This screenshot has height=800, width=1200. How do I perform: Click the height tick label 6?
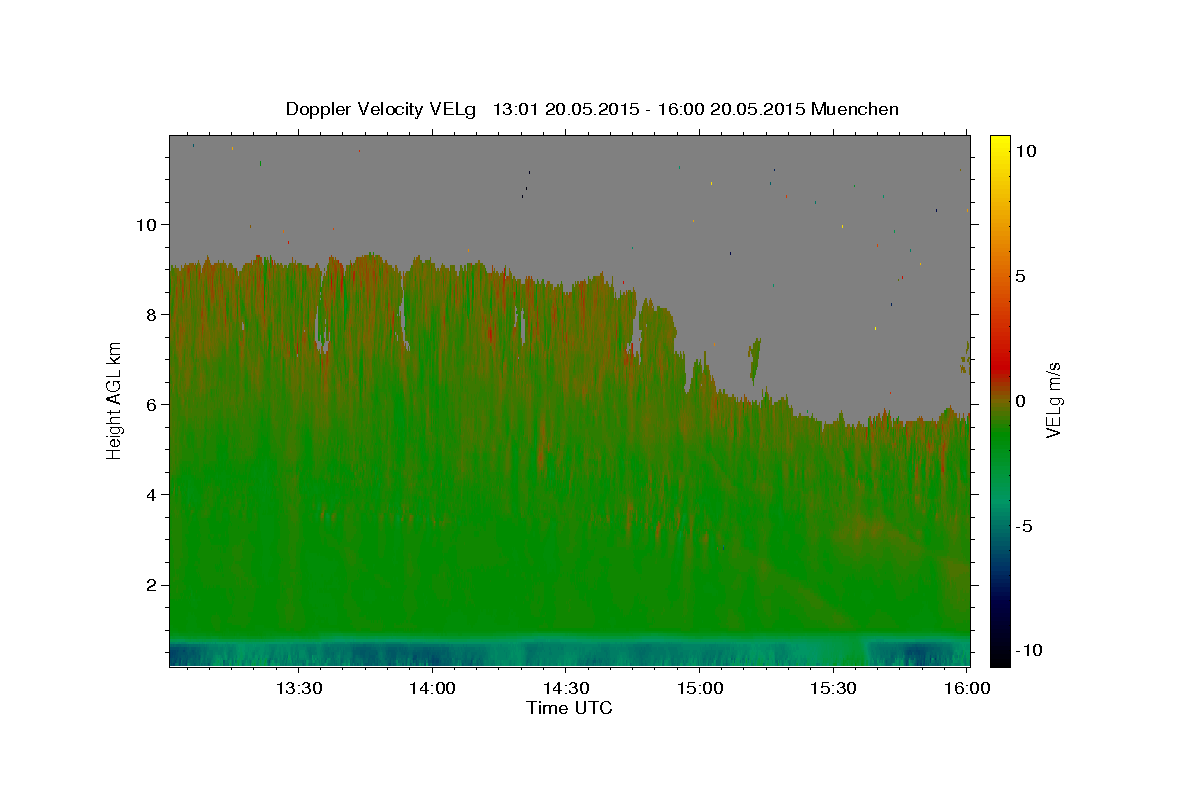[152, 404]
